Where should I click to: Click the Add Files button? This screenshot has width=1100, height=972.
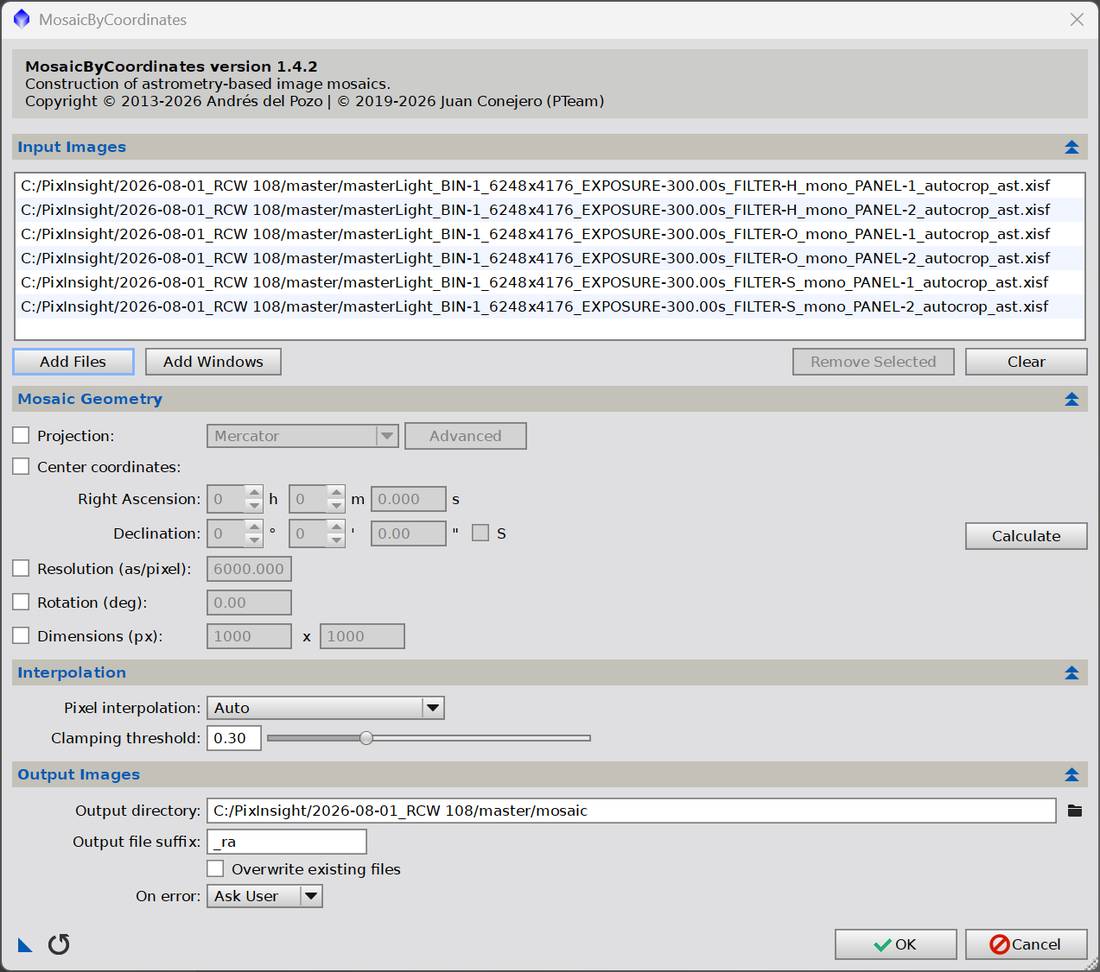point(73,362)
